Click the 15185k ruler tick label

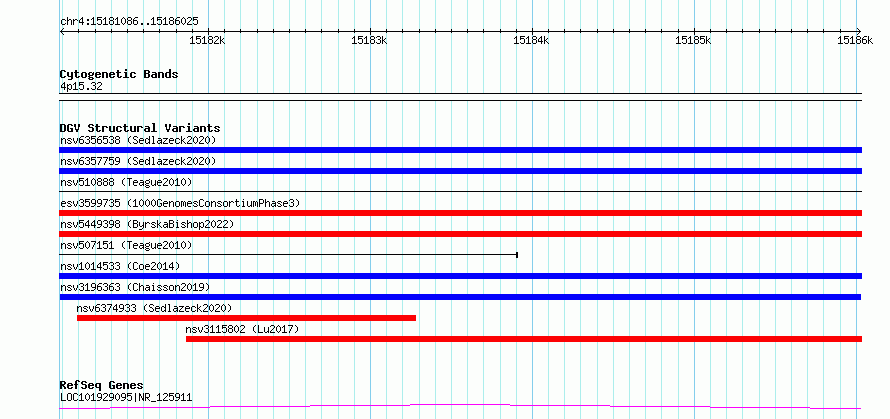[x=693, y=40]
